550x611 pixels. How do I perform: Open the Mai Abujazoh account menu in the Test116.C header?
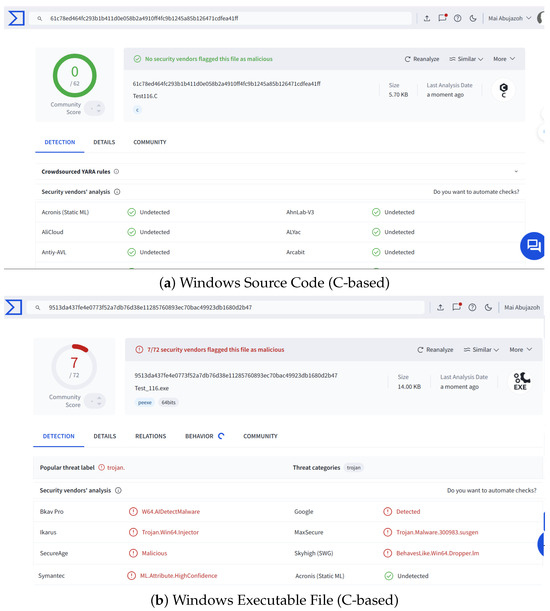point(509,18)
